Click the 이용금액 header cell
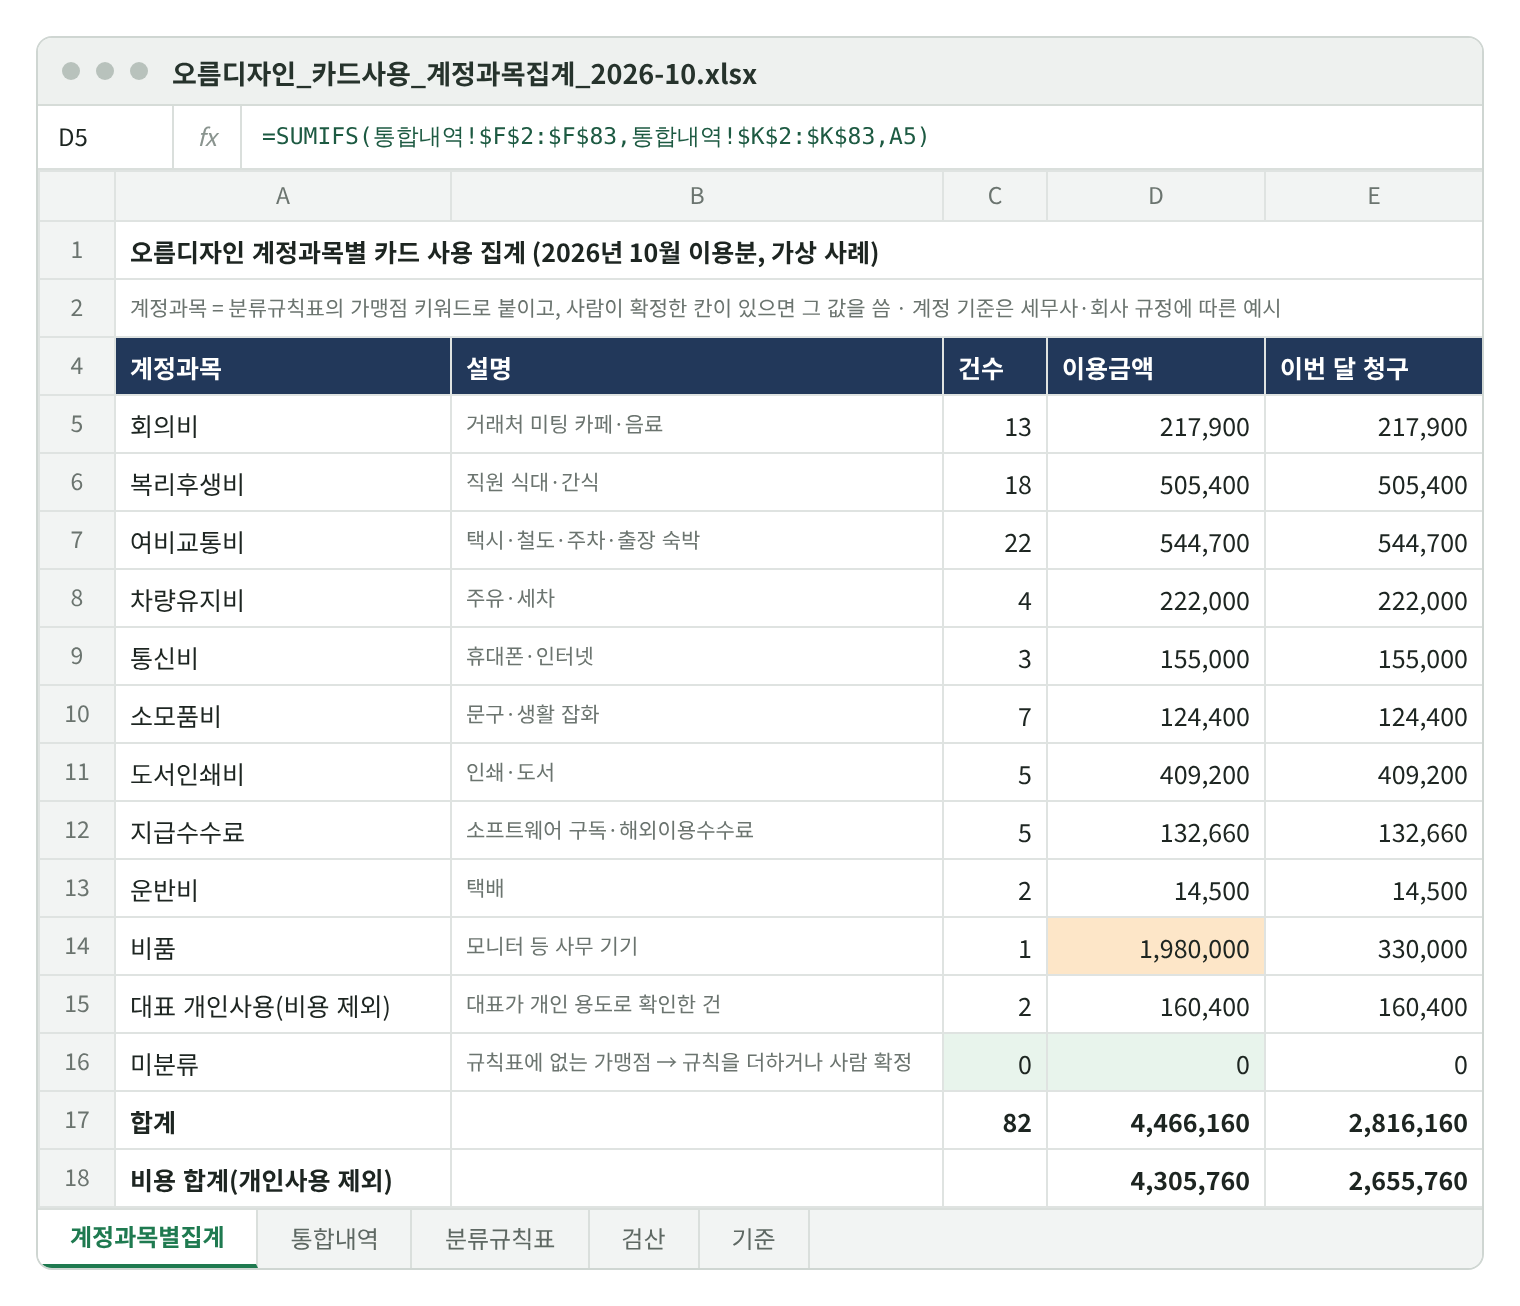Viewport: 1520px width, 1306px height. [1156, 367]
